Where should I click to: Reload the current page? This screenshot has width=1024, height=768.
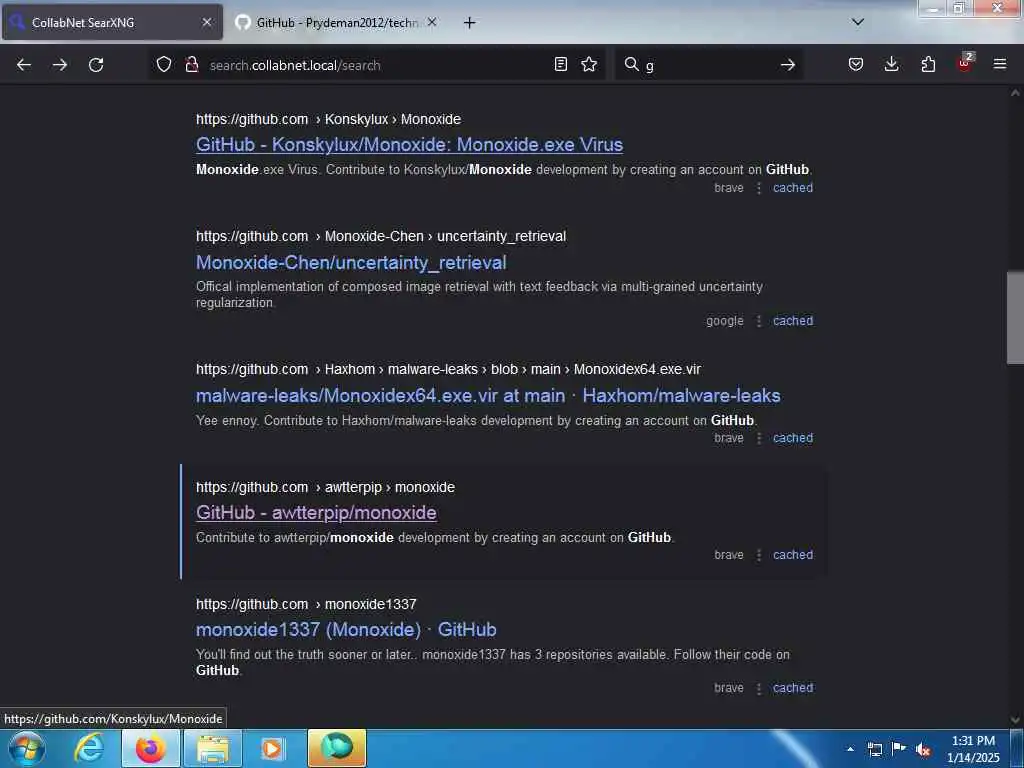96,65
